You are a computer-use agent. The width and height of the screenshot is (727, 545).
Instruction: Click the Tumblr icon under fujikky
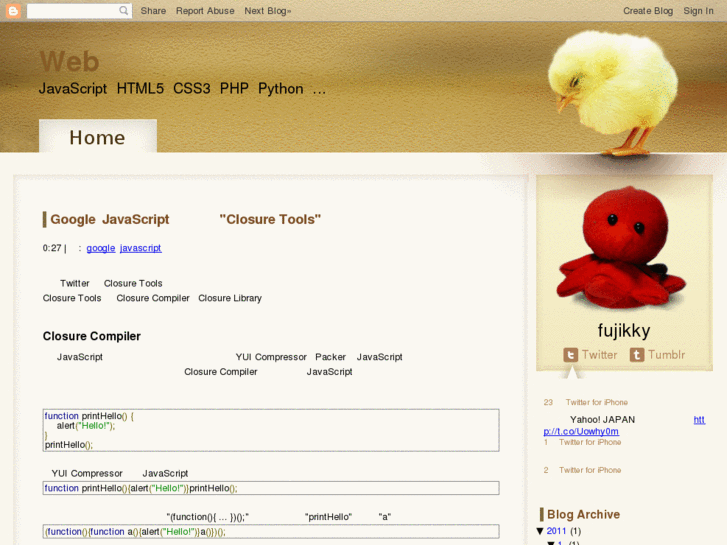click(637, 355)
